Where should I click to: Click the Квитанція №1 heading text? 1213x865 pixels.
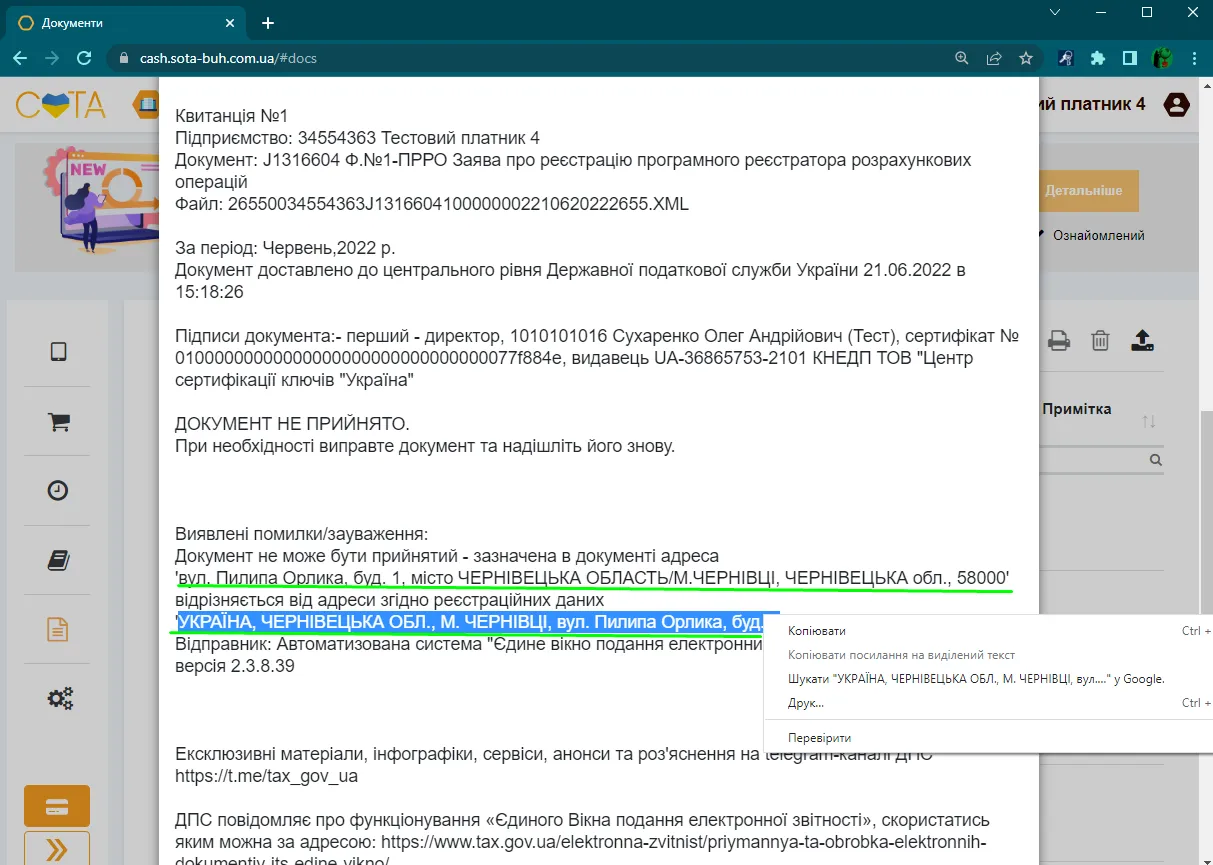point(232,116)
